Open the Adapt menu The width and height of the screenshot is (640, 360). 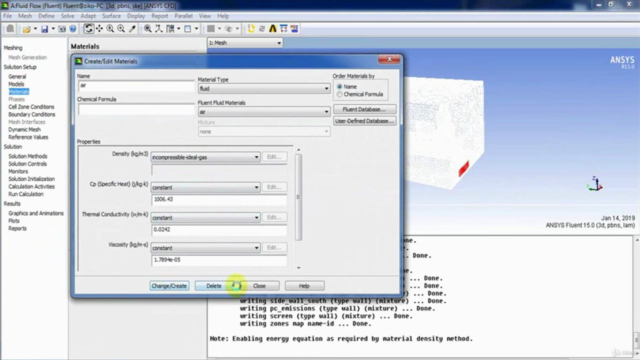coord(88,16)
